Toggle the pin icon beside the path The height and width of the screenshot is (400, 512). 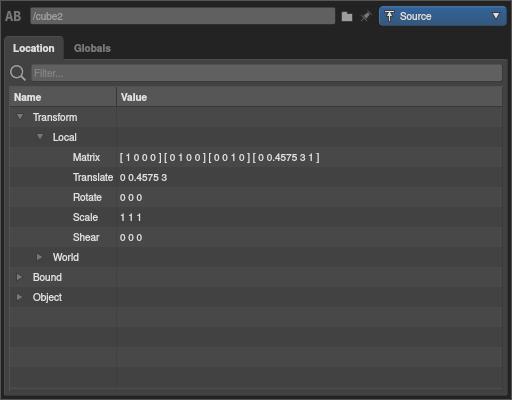(x=366, y=16)
